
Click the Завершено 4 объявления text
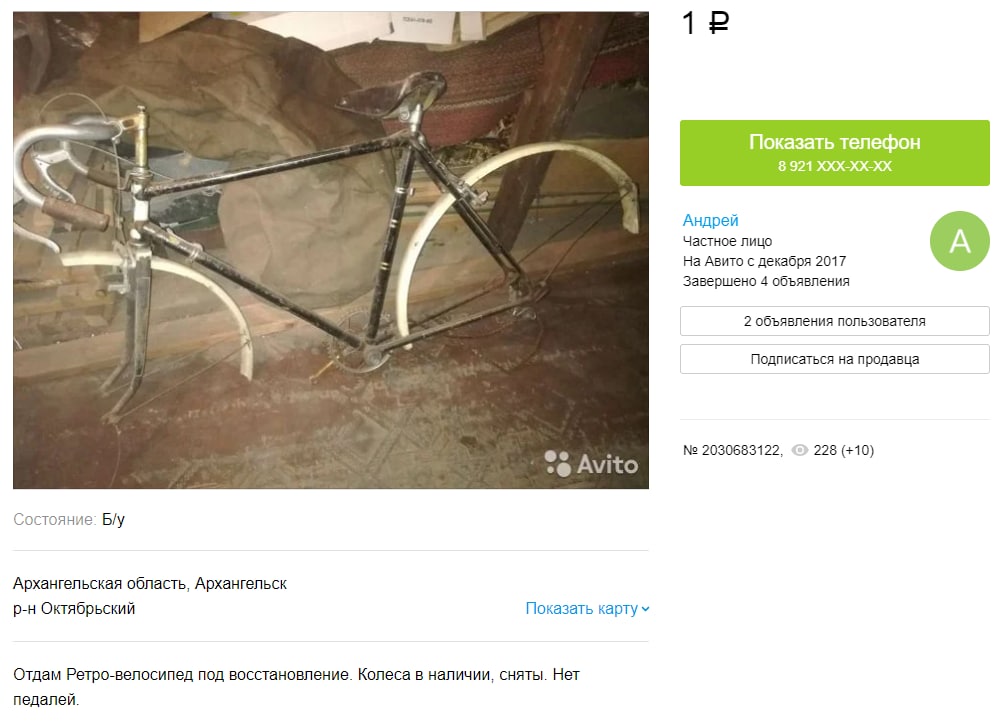[x=766, y=281]
